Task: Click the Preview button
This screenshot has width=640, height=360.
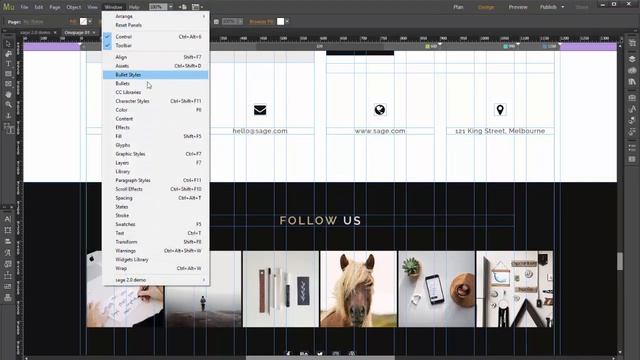Action: (518, 7)
